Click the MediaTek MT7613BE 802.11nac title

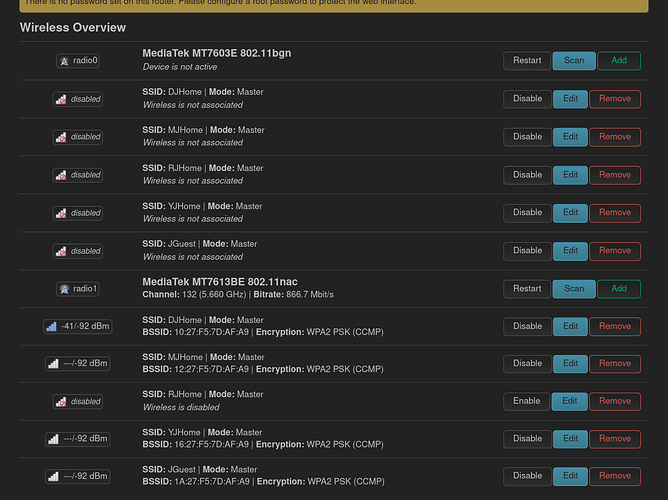pyautogui.click(x=220, y=282)
